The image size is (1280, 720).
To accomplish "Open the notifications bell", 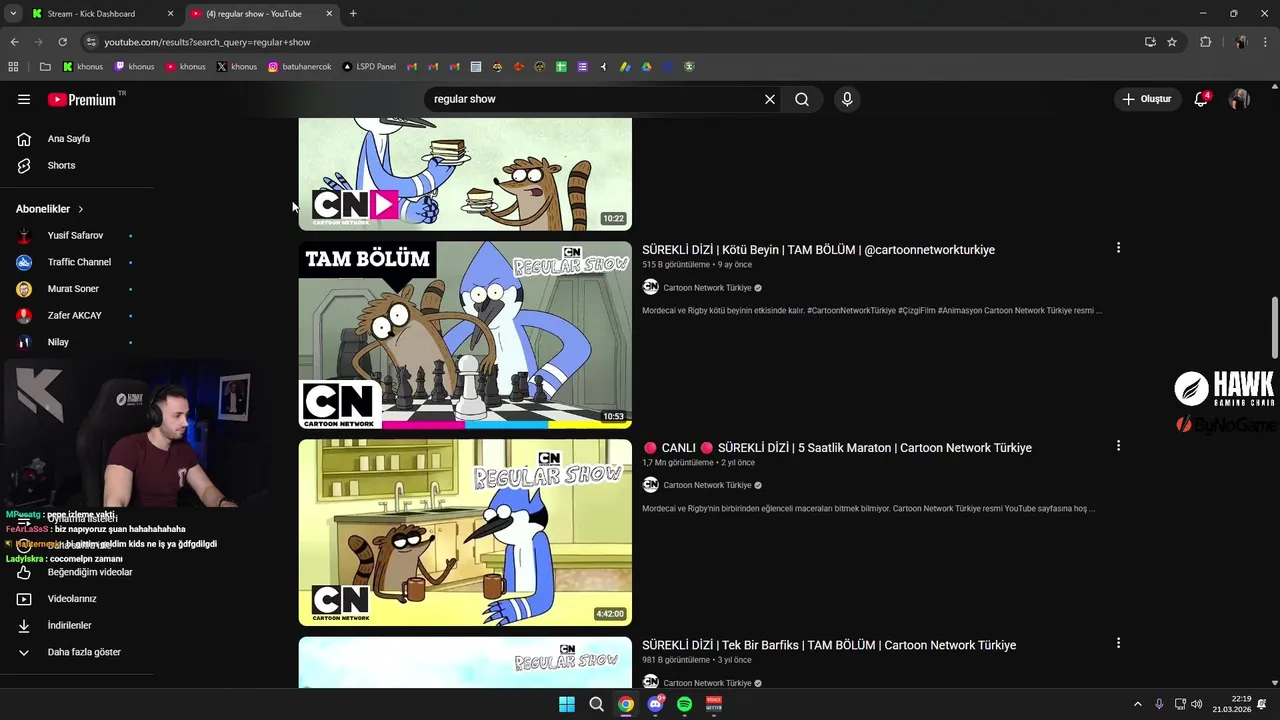I will tap(1201, 99).
